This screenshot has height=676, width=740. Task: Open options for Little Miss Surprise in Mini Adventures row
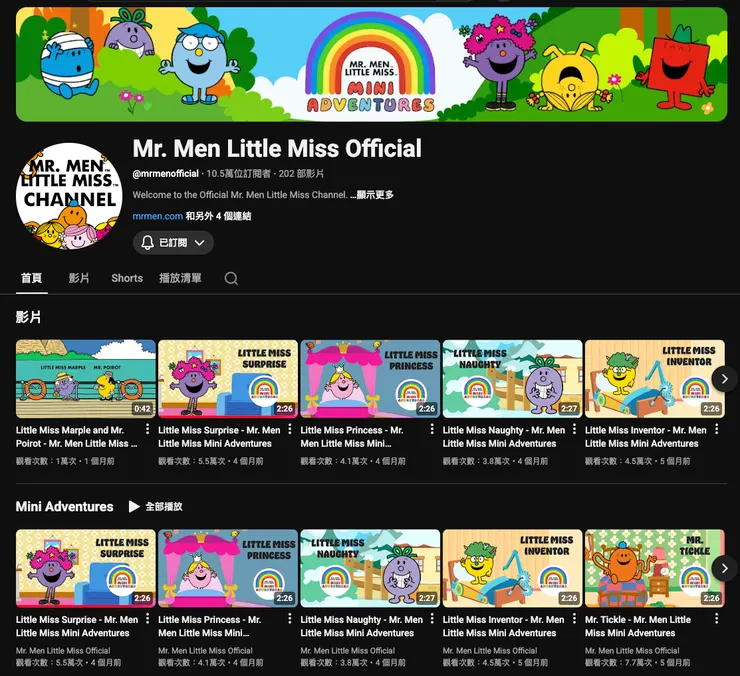(147, 618)
